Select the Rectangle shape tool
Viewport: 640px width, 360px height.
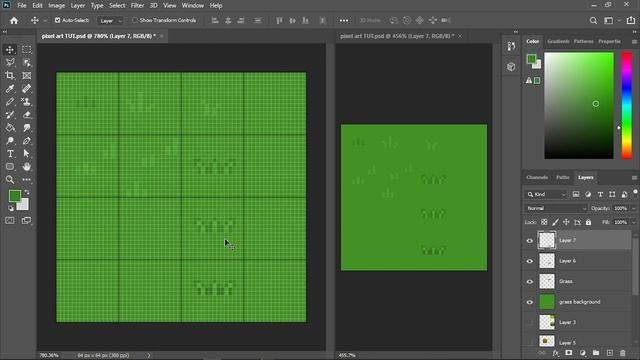(10, 167)
